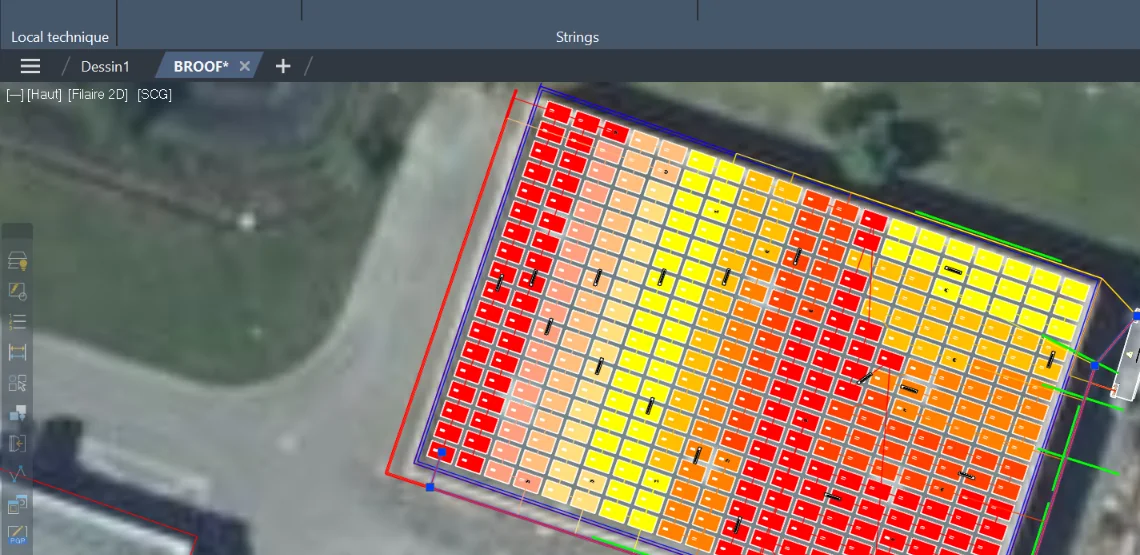Viewport: 1140px width, 555px height.
Task: Click the blue grip on the right edge line
Action: click(x=1094, y=365)
